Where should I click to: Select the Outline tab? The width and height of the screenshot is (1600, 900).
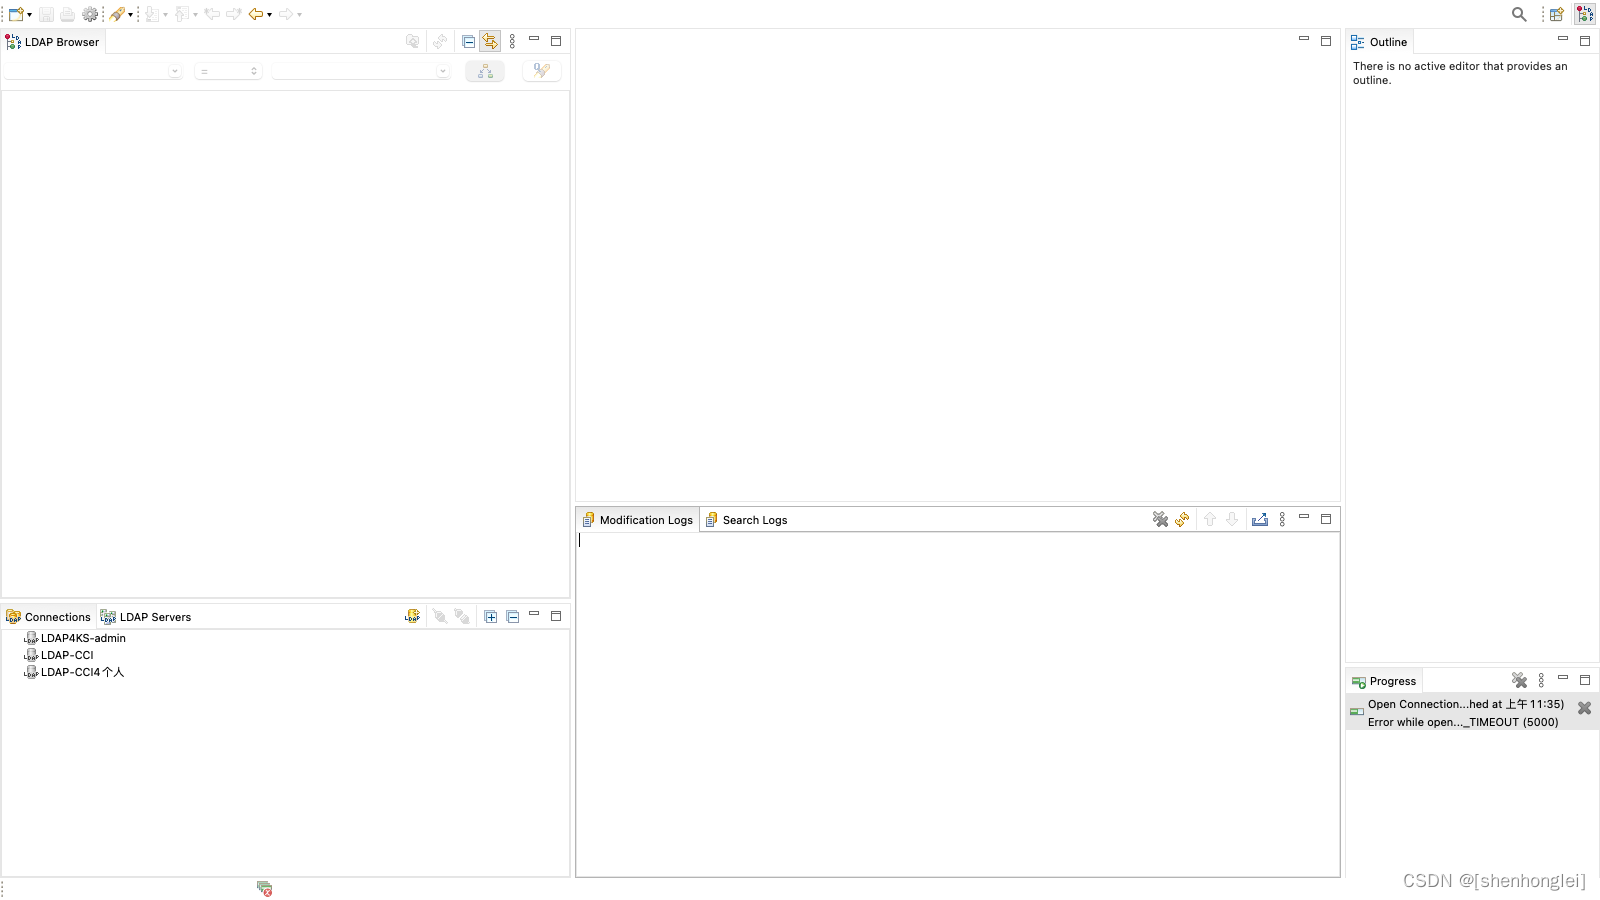tap(1379, 42)
